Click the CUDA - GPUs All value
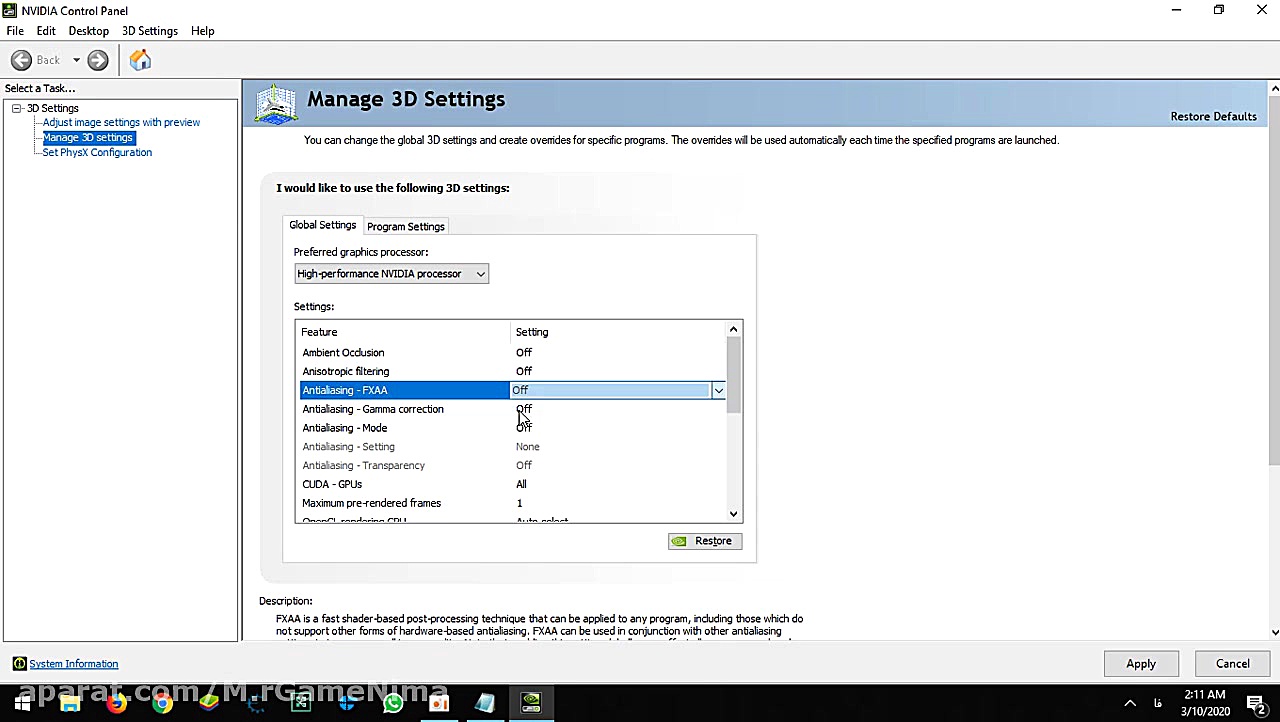The image size is (1280, 722). (521, 484)
